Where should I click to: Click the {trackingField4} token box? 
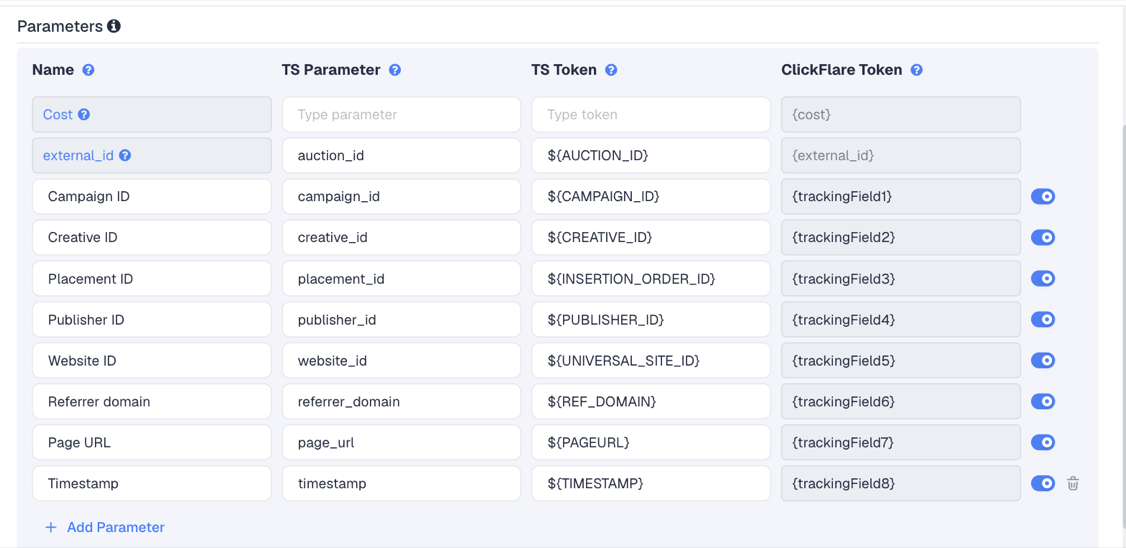click(901, 320)
